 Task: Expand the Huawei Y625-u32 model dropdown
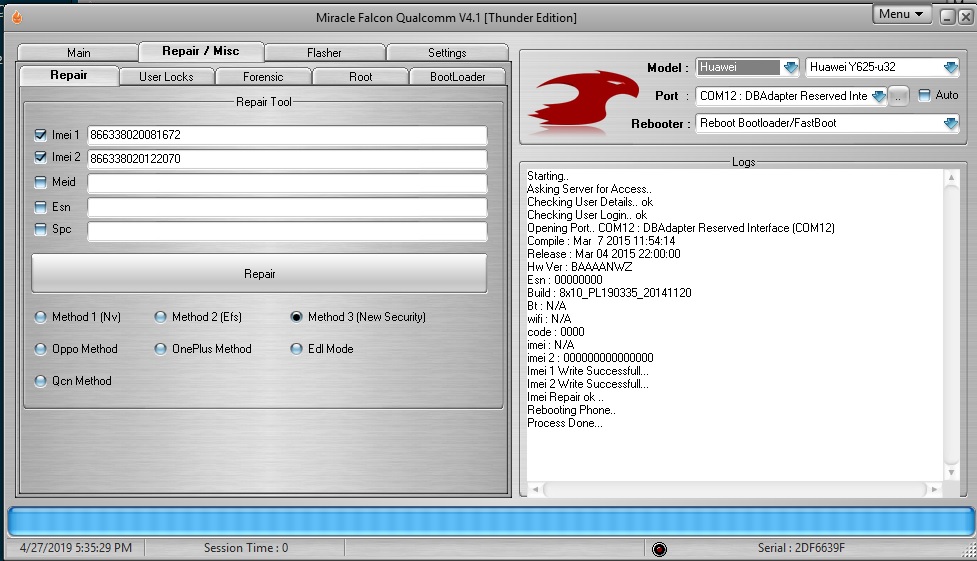click(951, 67)
